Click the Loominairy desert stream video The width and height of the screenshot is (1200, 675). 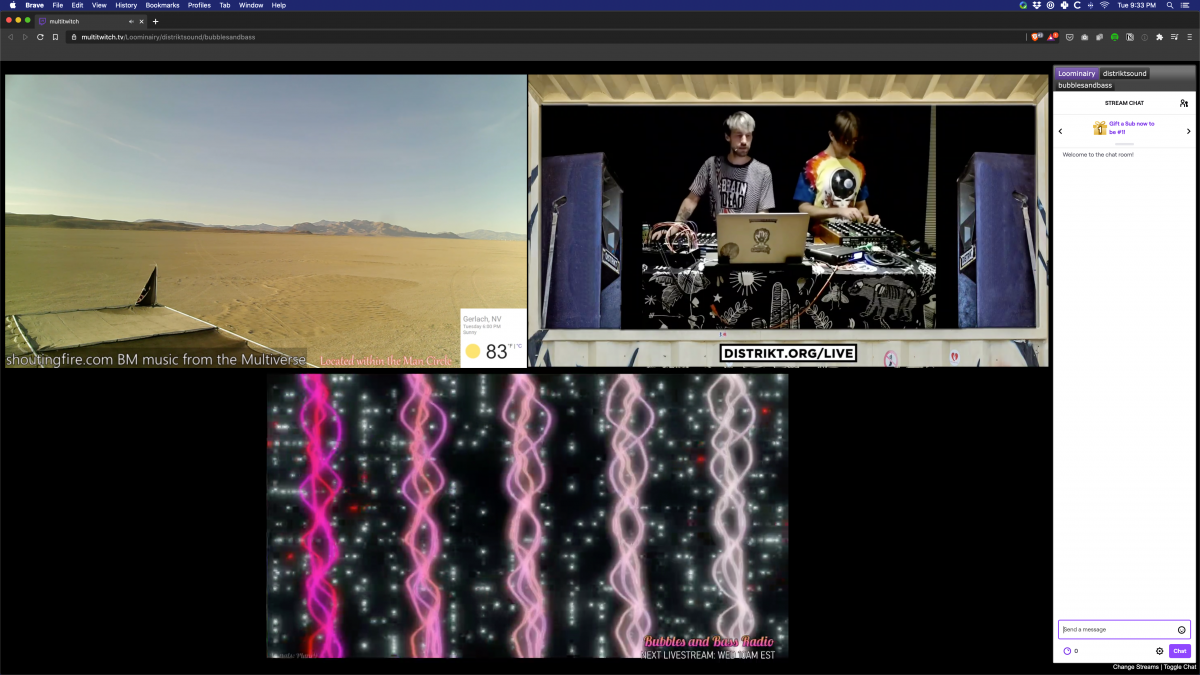tap(266, 221)
